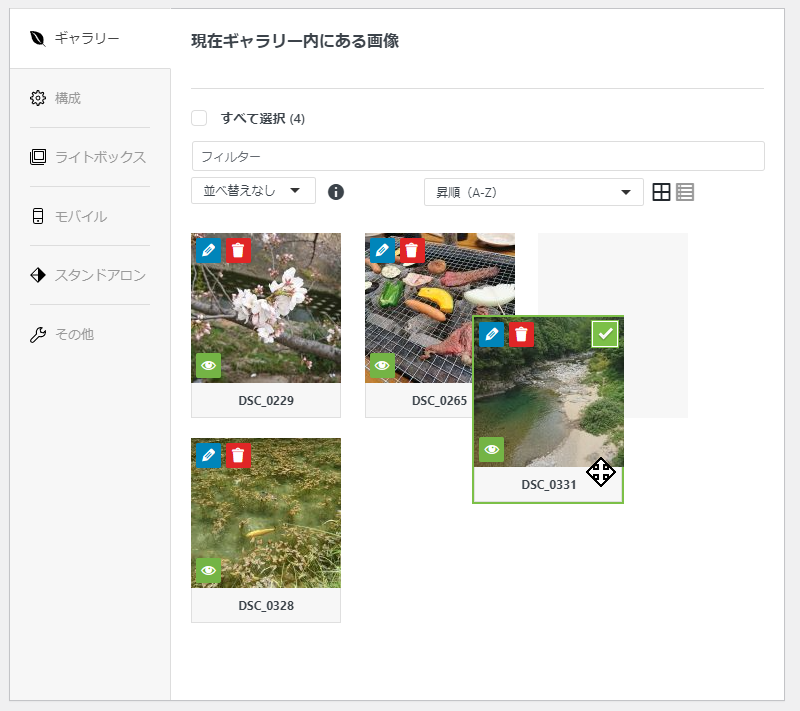The width and height of the screenshot is (800, 711).
Task: Open the 昇順 (A-Z) order dropdown
Action: tap(534, 192)
